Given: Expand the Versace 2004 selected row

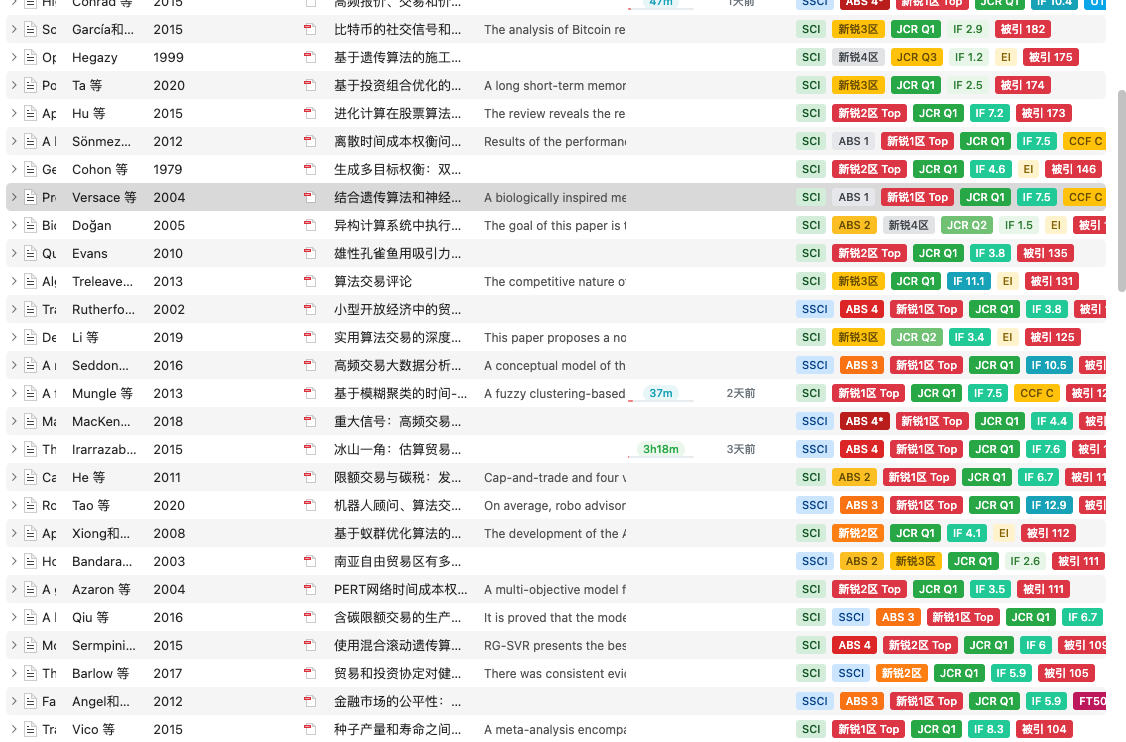Looking at the screenshot, I should click(14, 198).
